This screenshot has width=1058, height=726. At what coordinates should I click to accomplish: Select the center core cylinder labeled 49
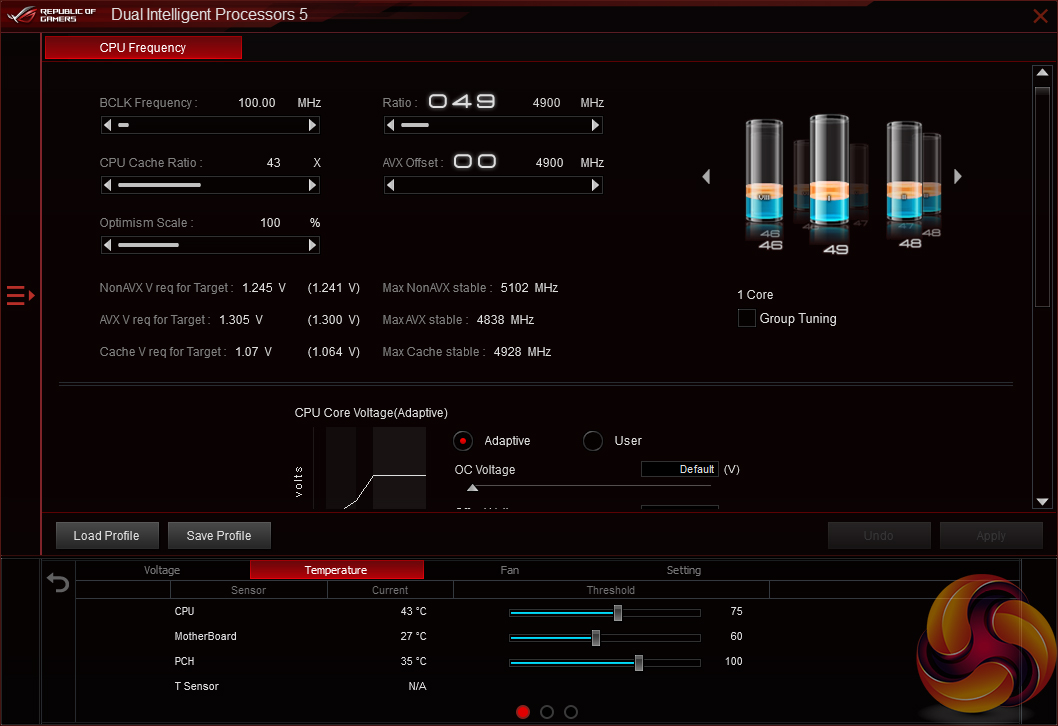tap(829, 170)
